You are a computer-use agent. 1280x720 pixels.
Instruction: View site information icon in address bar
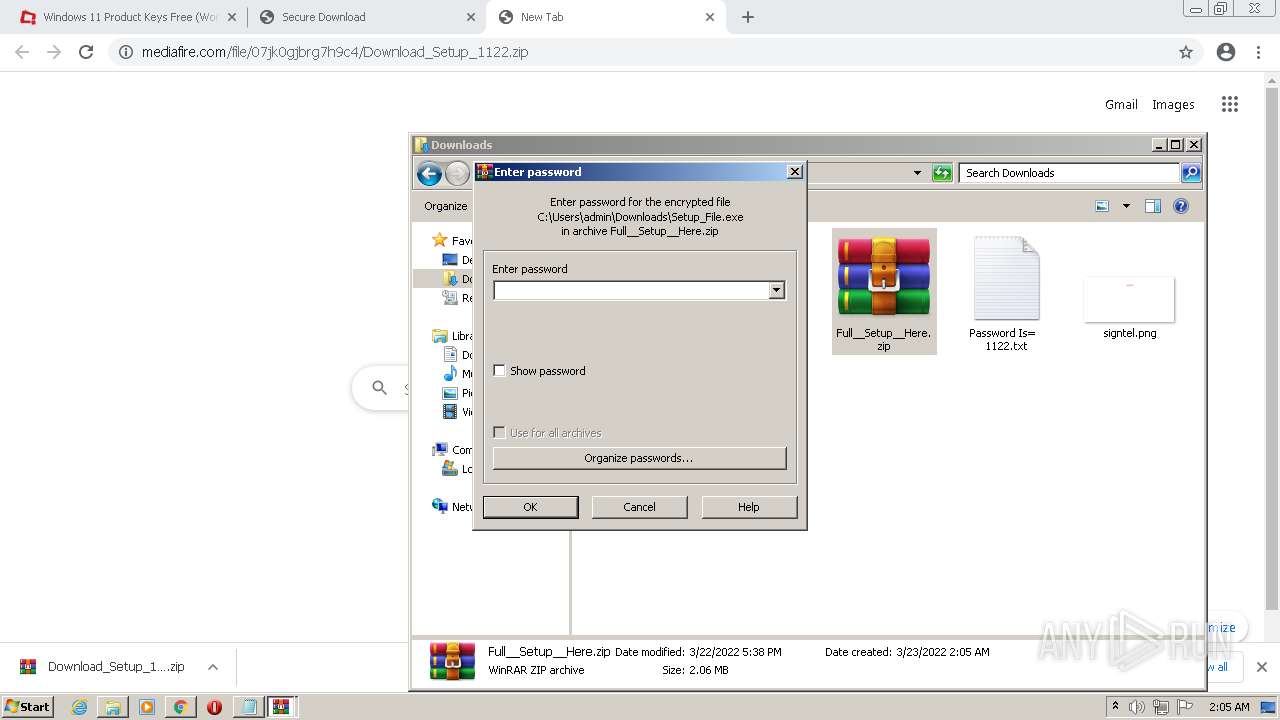click(126, 52)
